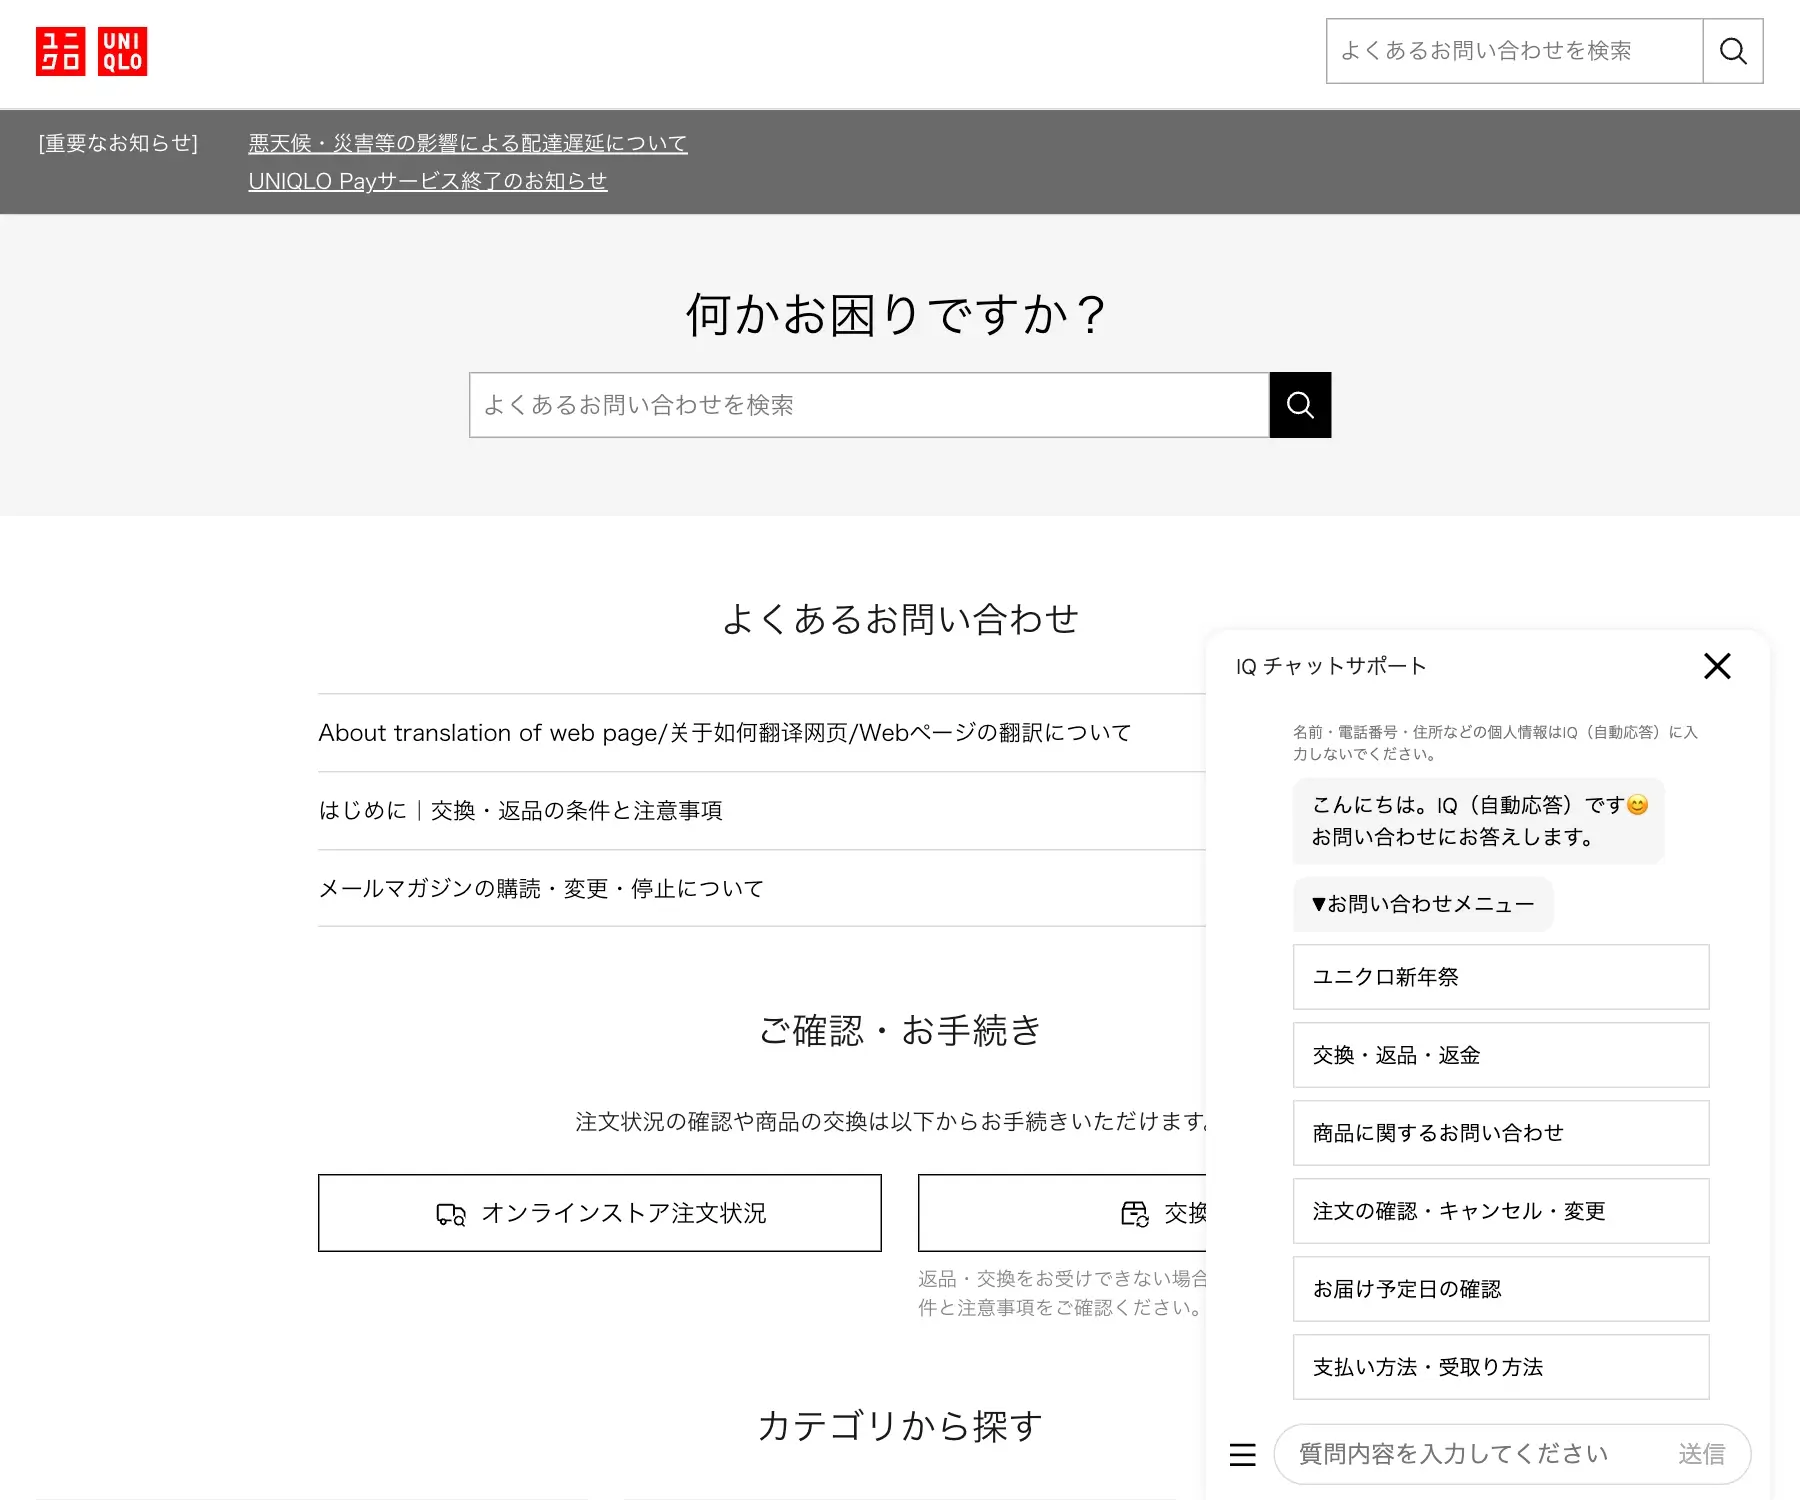Click the red ユニクロ logo square
The width and height of the screenshot is (1800, 1500).
[x=62, y=52]
